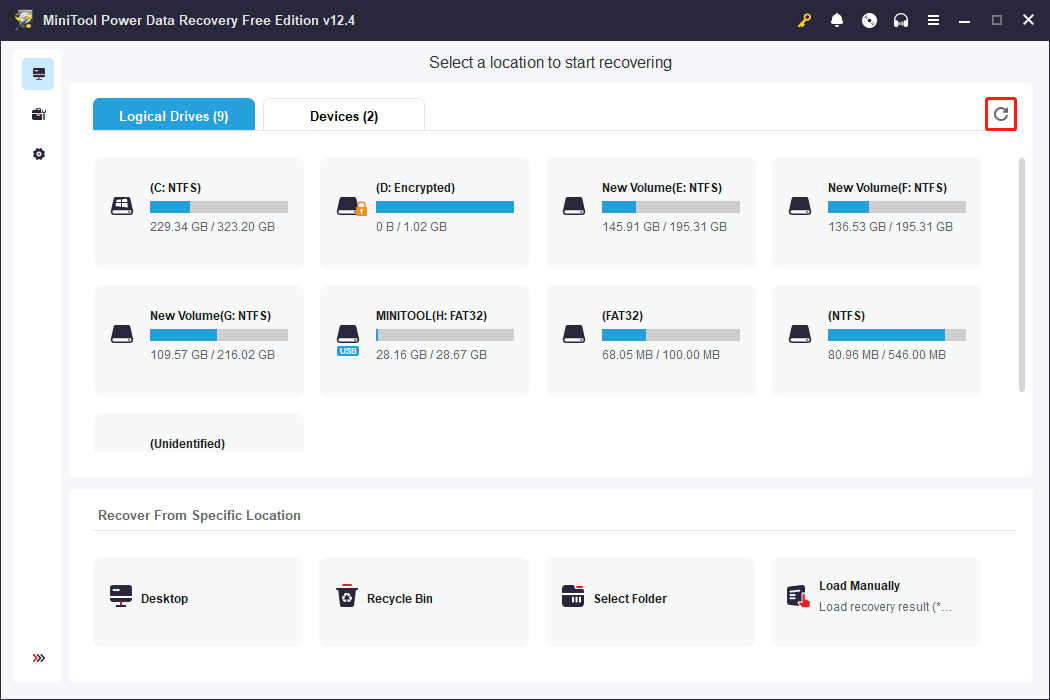1050x700 pixels.
Task: Click the drives list vertical scrollbar
Action: tap(1021, 275)
